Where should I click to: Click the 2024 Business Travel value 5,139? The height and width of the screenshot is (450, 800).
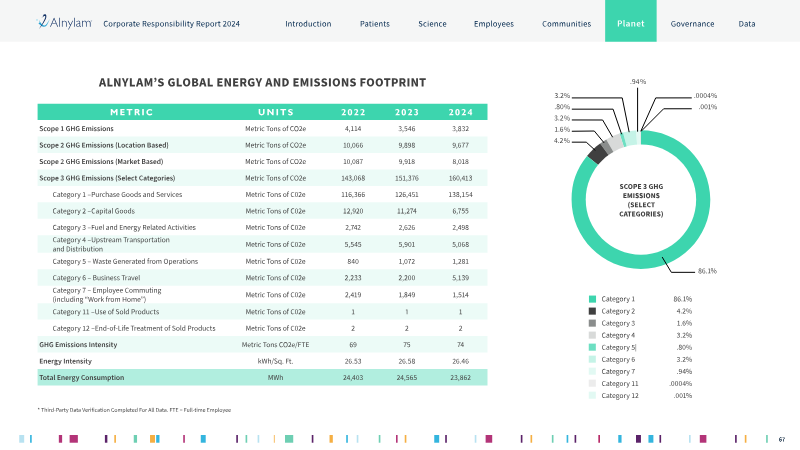click(x=460, y=278)
